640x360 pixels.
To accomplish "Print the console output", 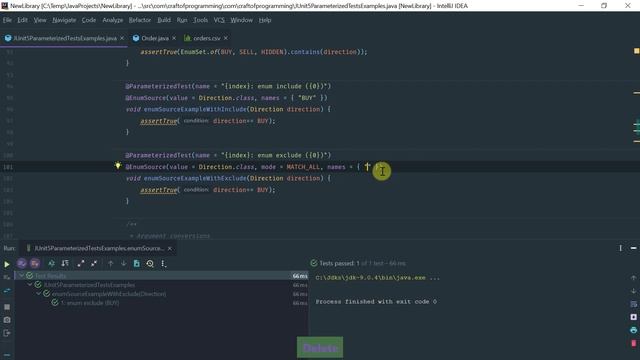I will (633, 330).
